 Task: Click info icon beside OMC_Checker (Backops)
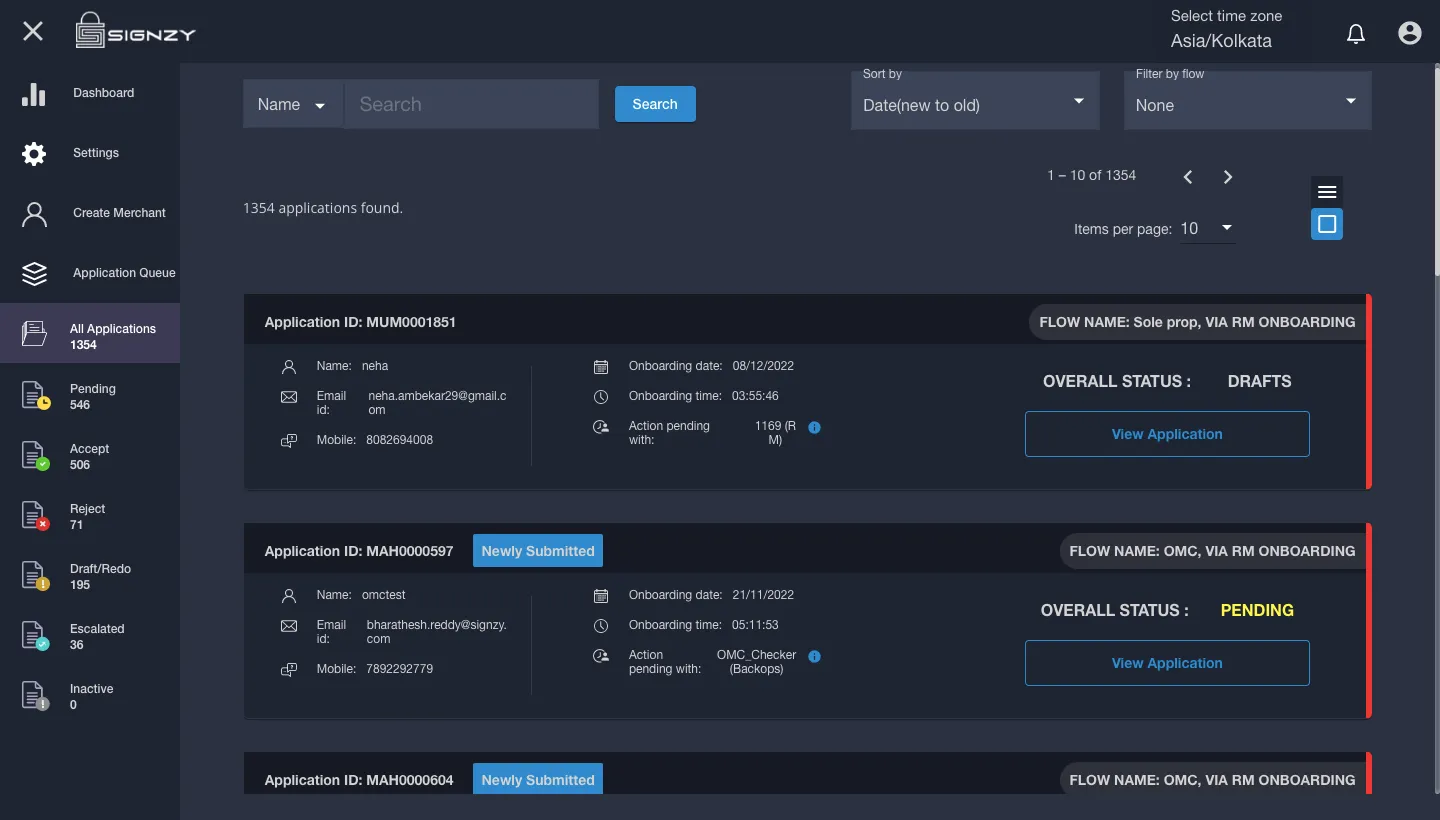(814, 656)
